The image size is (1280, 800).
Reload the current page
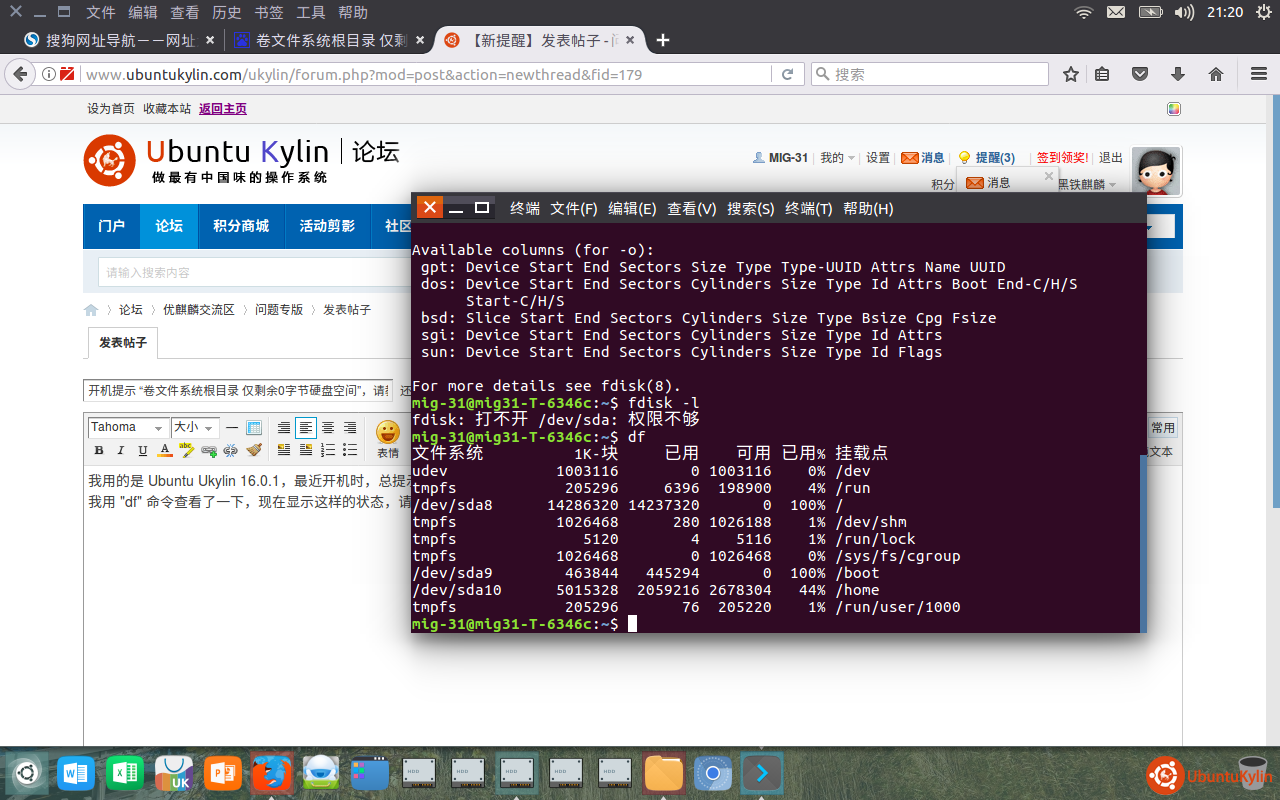click(x=787, y=74)
